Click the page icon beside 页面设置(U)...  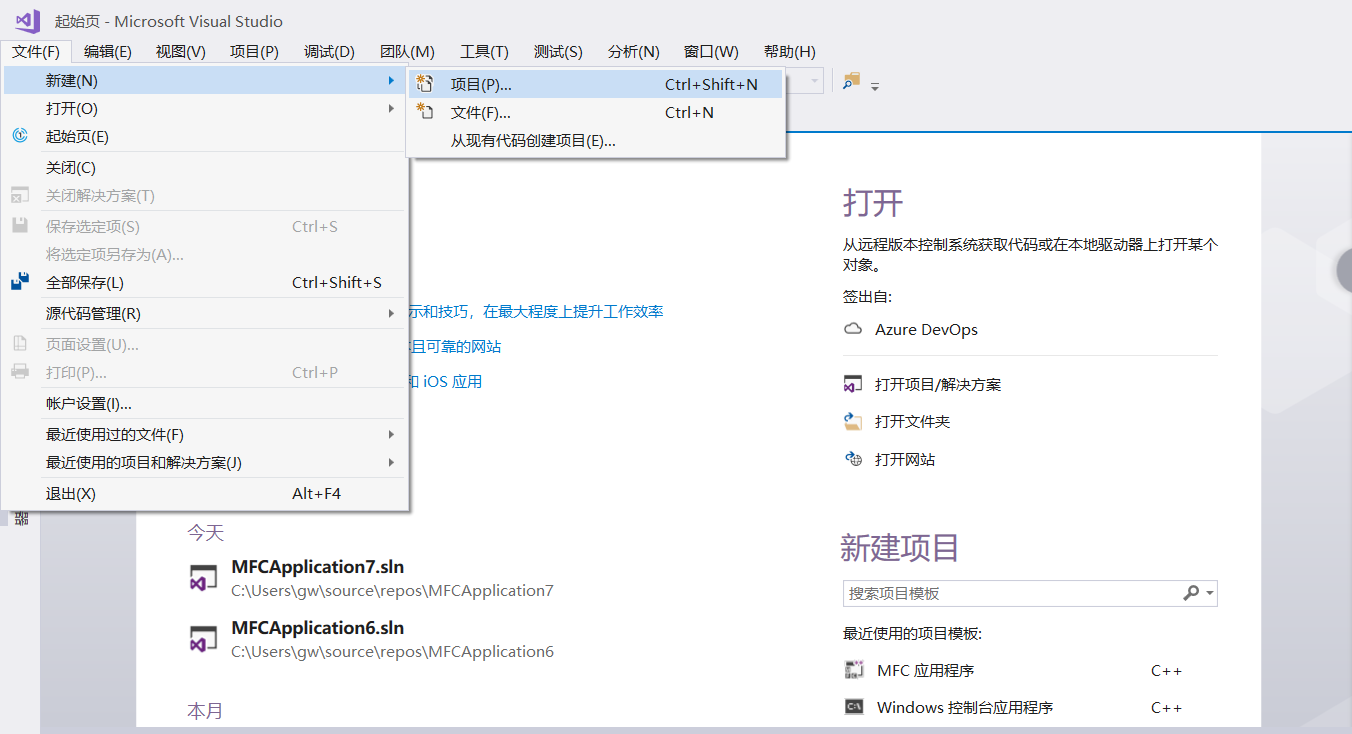click(x=20, y=344)
